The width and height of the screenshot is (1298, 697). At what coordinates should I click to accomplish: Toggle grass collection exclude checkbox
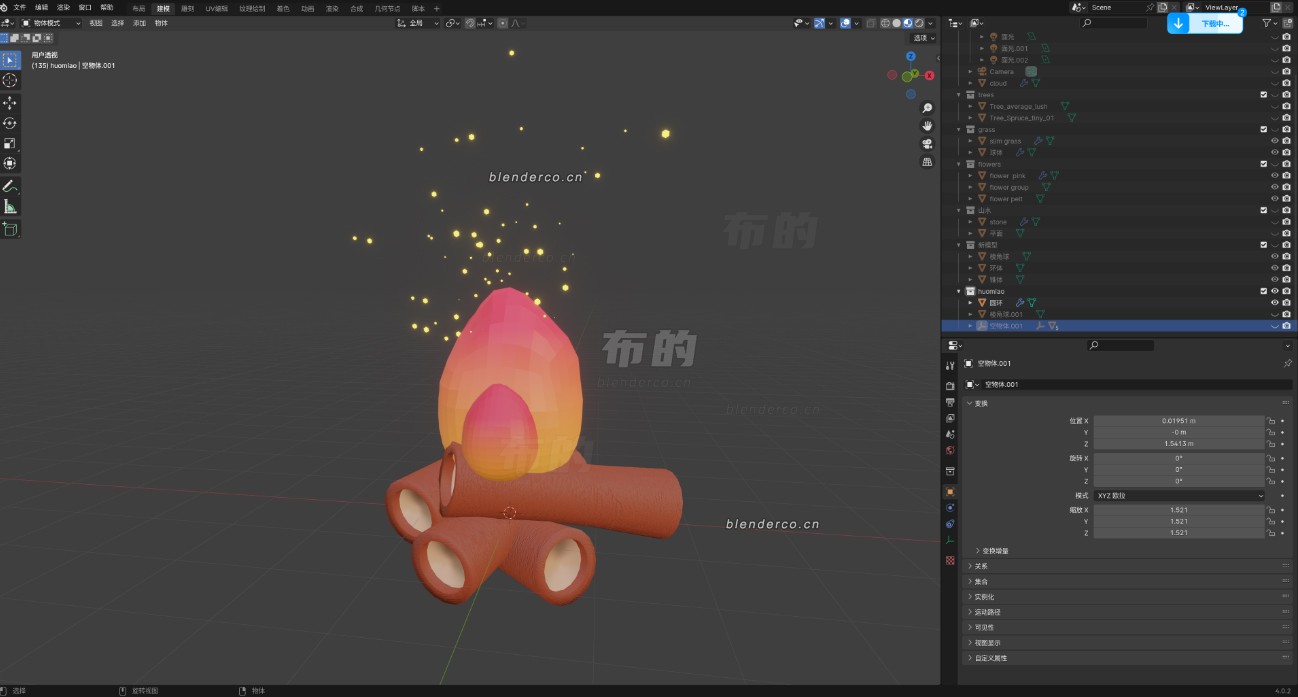point(1264,129)
